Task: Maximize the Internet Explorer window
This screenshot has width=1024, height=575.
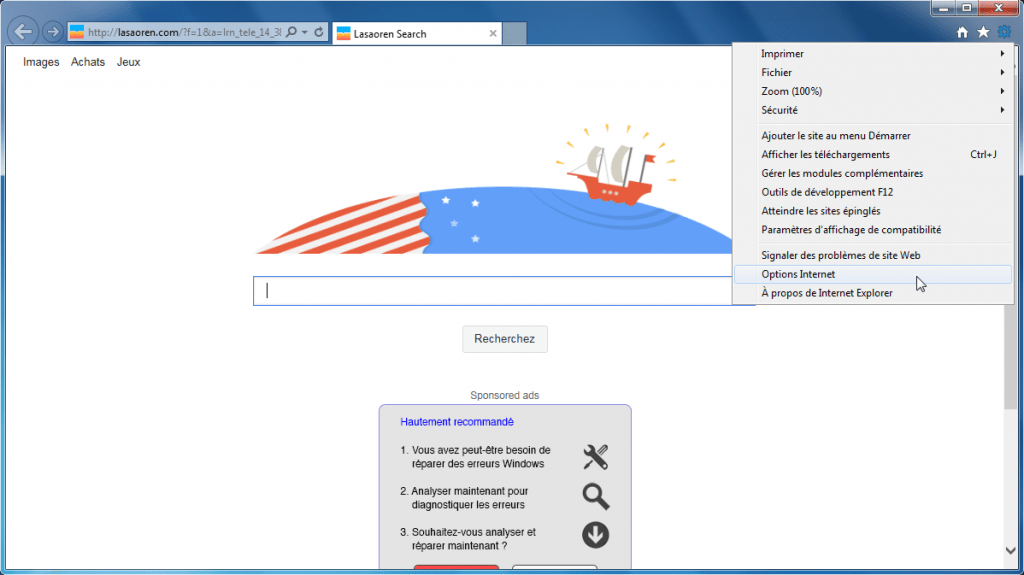Action: click(x=967, y=8)
